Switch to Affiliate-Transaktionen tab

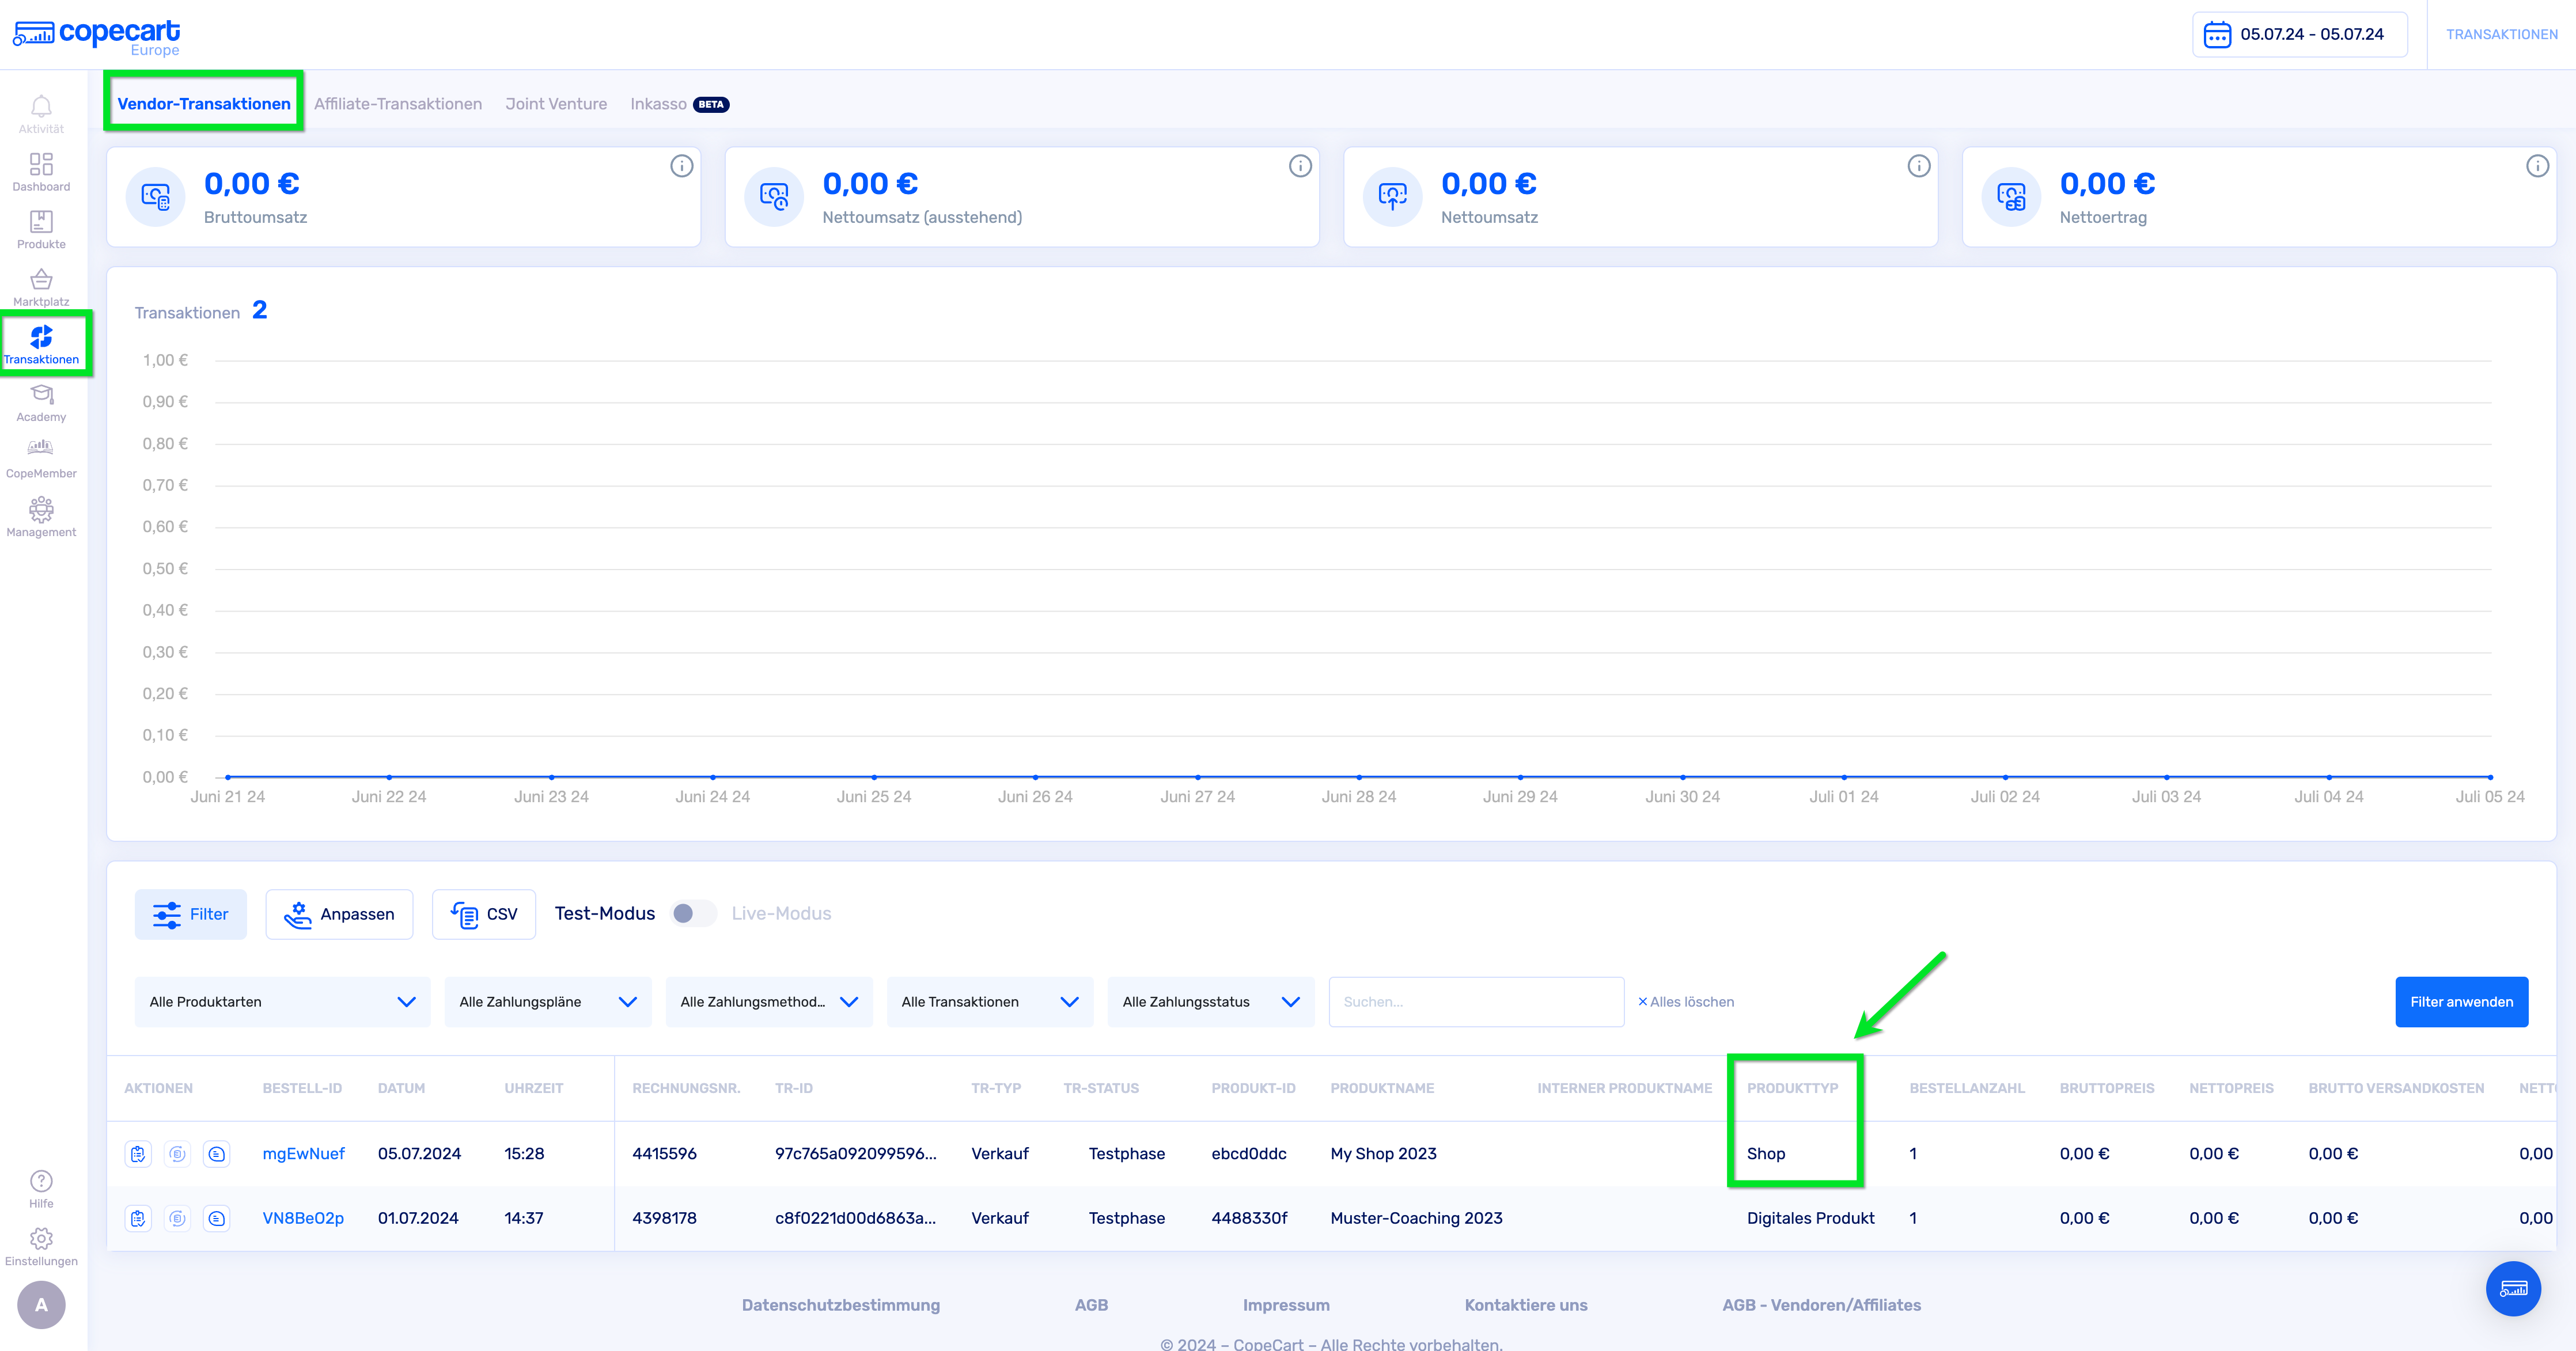(397, 104)
